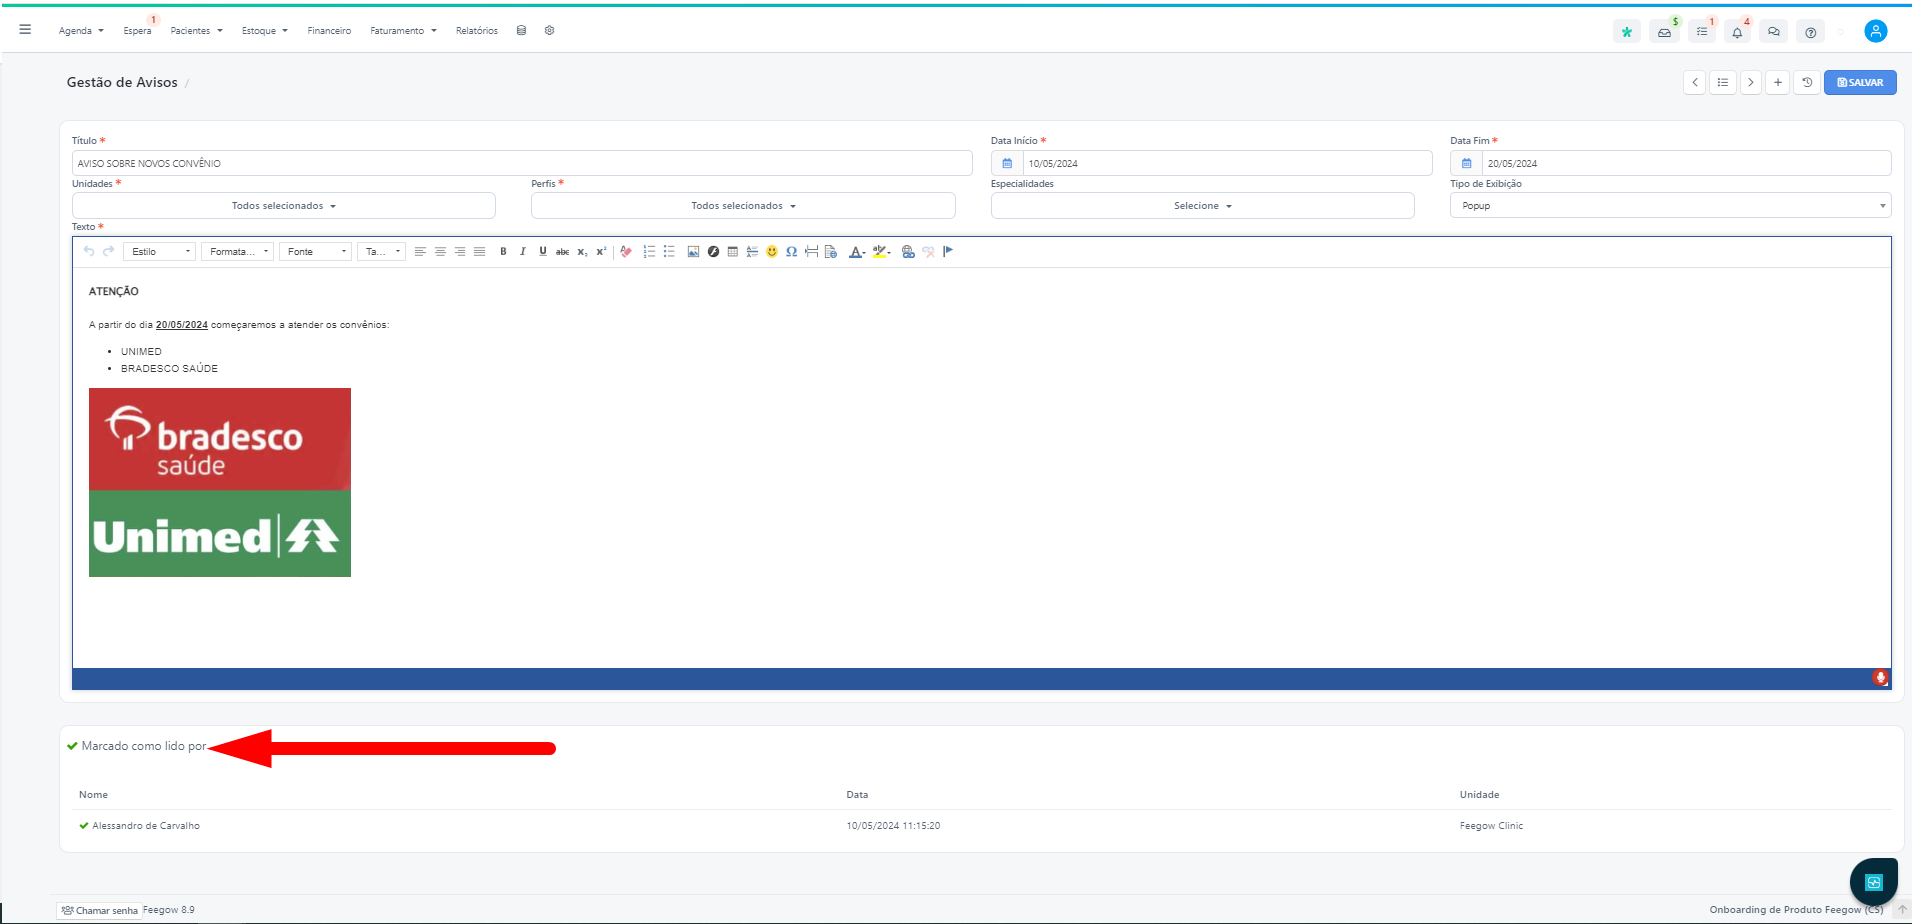Viewport: 1912px width, 924px height.
Task: Toggle italic formatting
Action: tap(523, 252)
